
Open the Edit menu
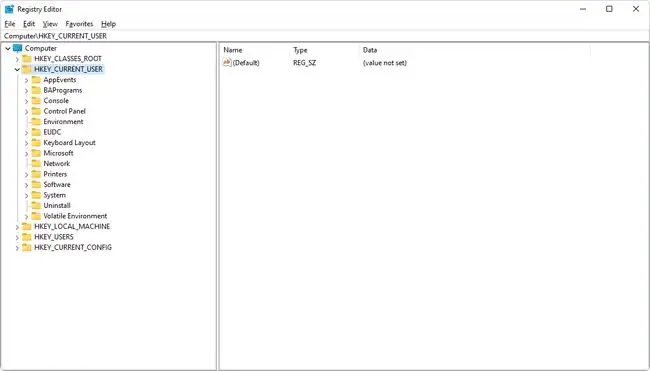pos(29,24)
